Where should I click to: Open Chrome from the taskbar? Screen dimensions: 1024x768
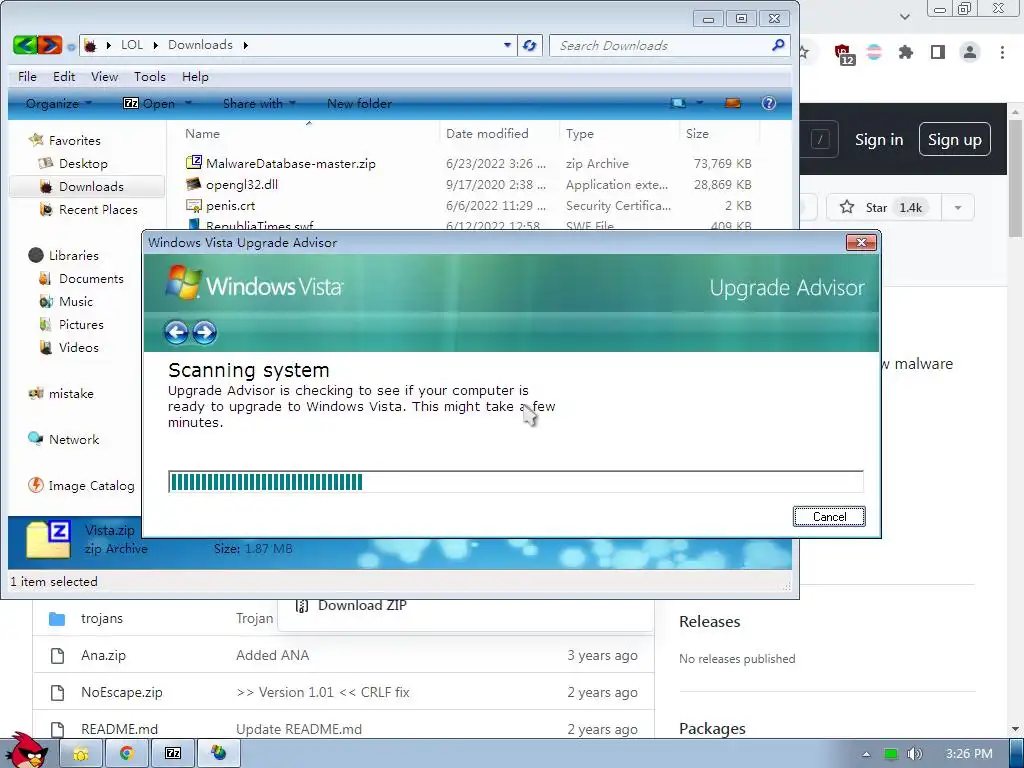127,754
